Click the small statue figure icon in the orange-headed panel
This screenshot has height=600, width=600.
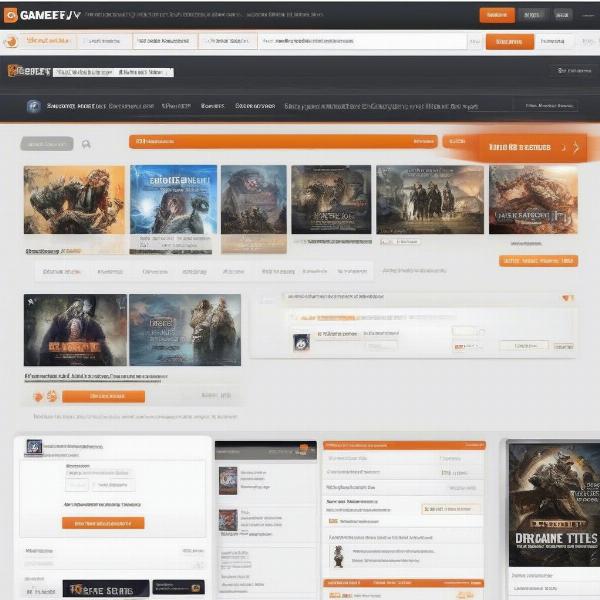point(338,556)
